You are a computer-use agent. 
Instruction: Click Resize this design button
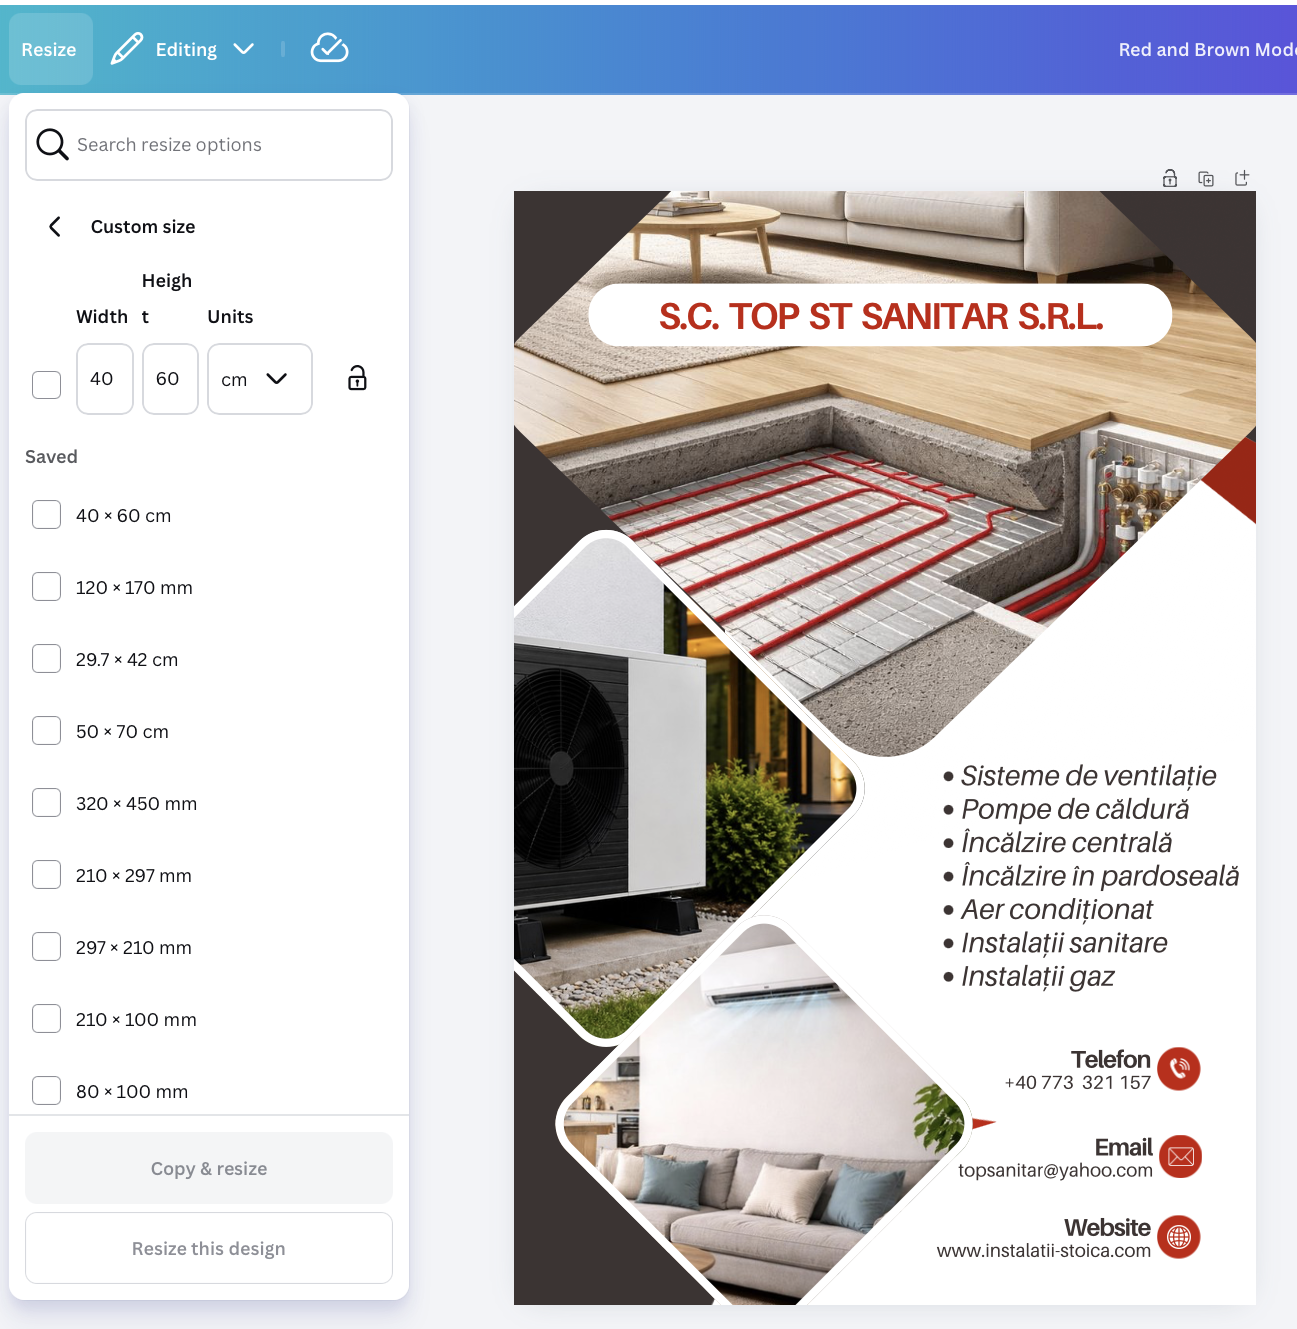(209, 1248)
